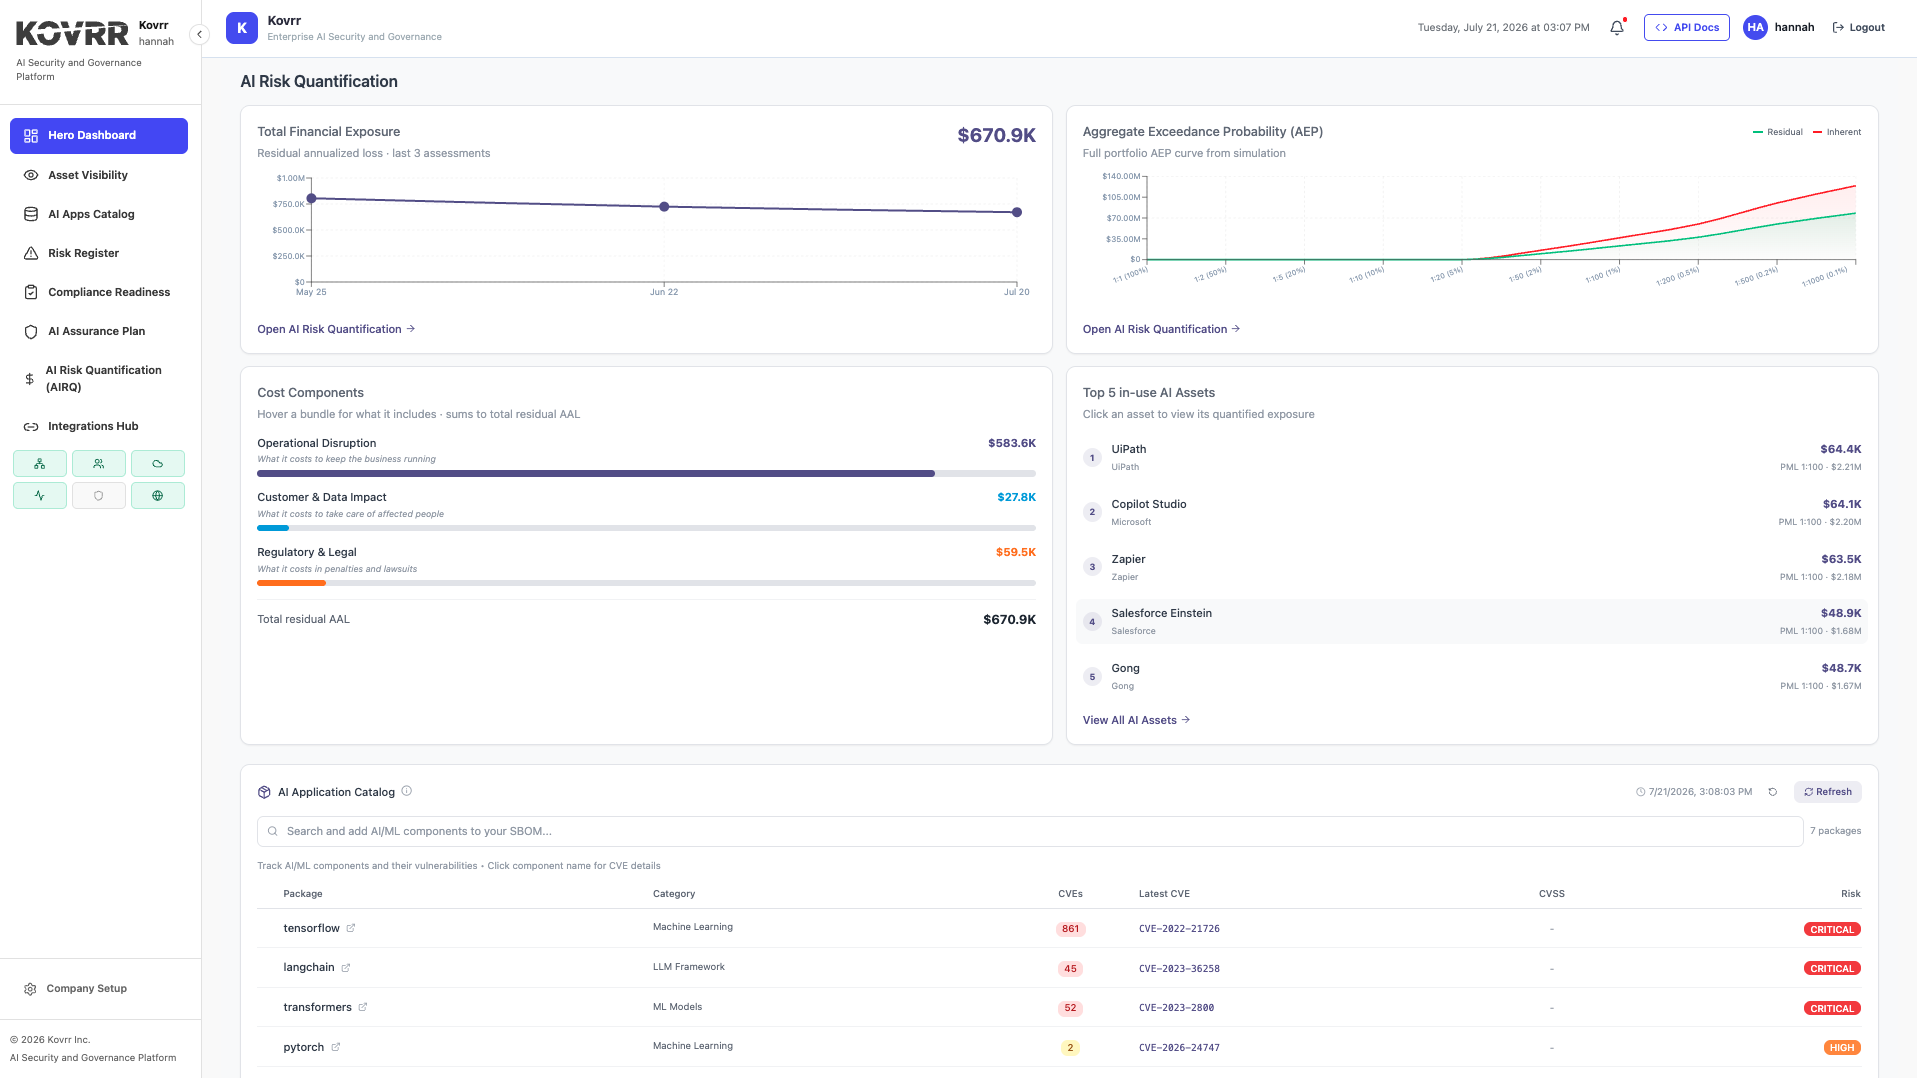Click the AI Application Catalog info icon
The height and width of the screenshot is (1078, 1917).
[x=407, y=791]
